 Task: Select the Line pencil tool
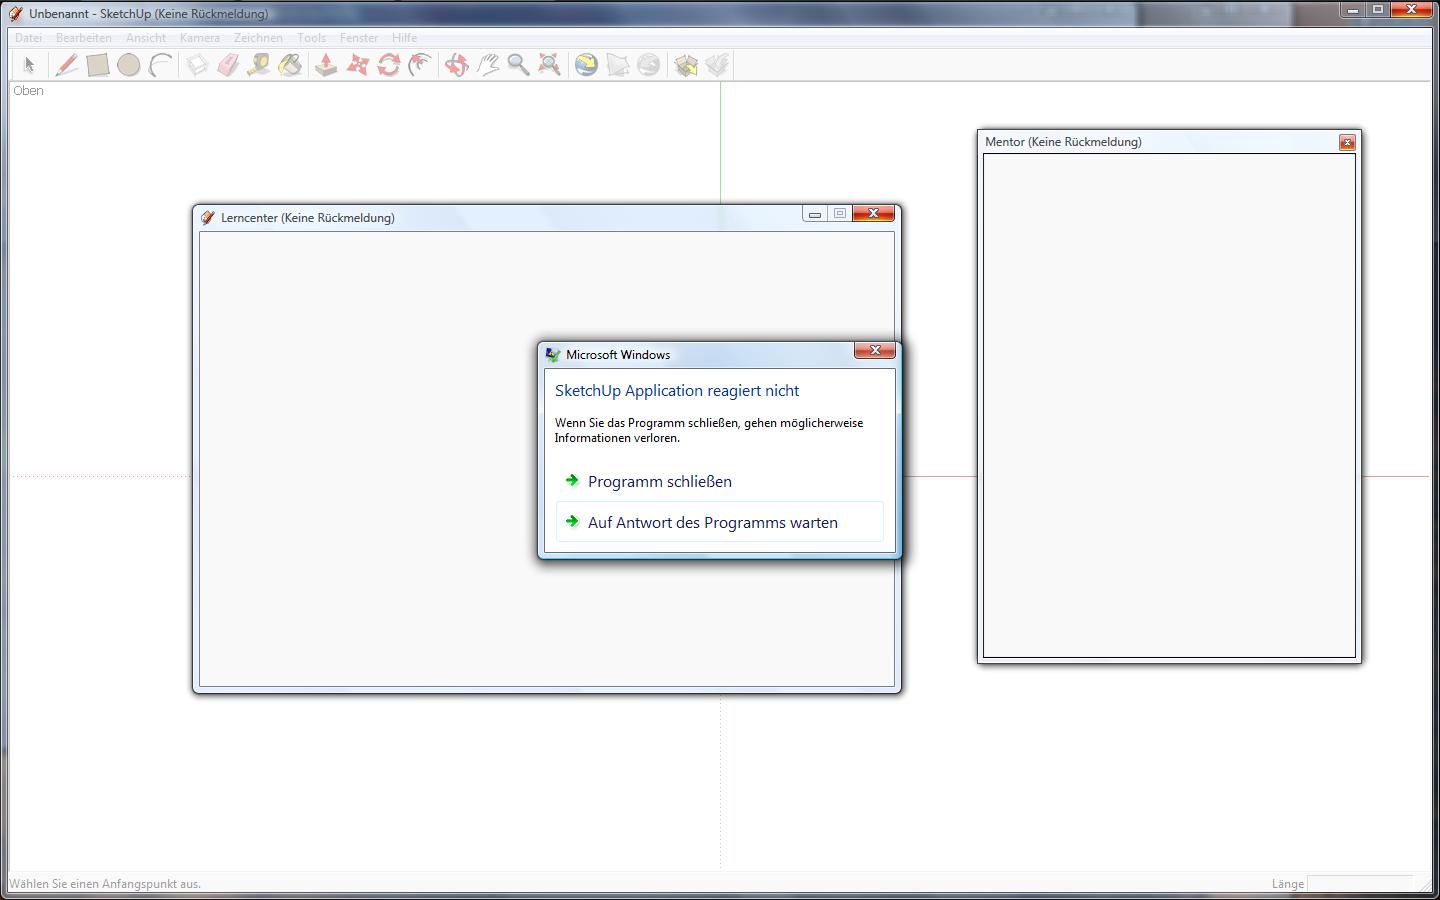tap(67, 65)
